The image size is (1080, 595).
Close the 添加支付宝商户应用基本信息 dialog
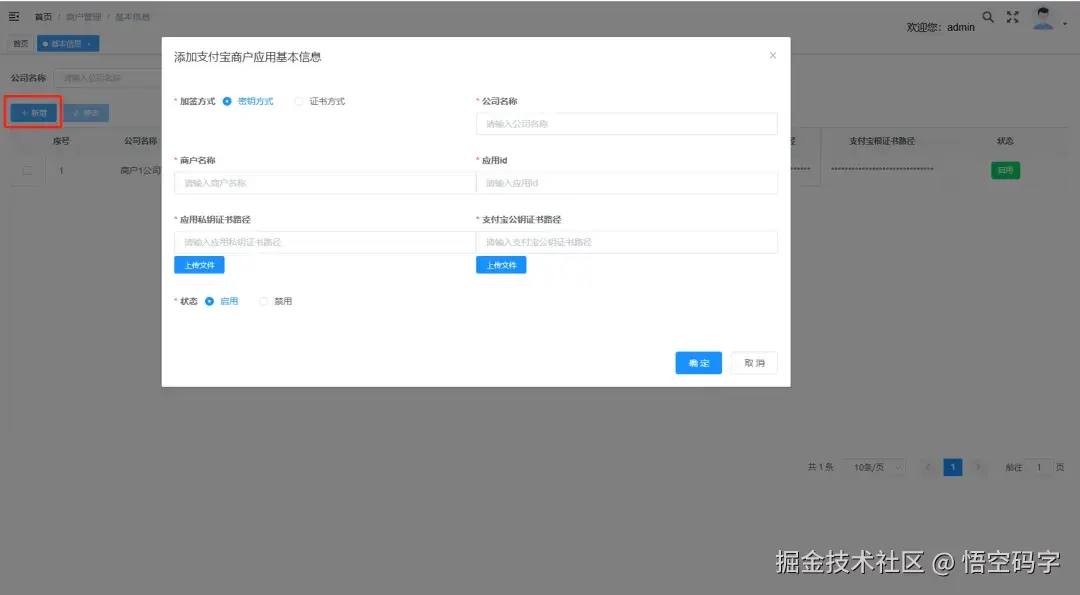pos(772,55)
